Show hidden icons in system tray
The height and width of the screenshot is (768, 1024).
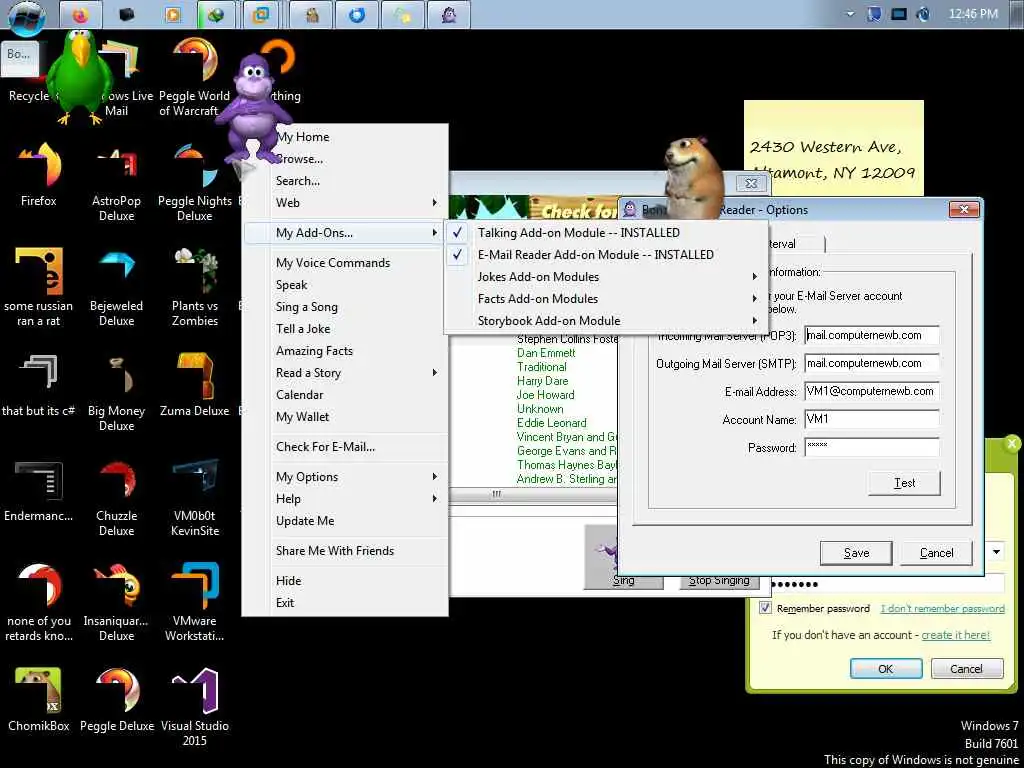coord(850,14)
